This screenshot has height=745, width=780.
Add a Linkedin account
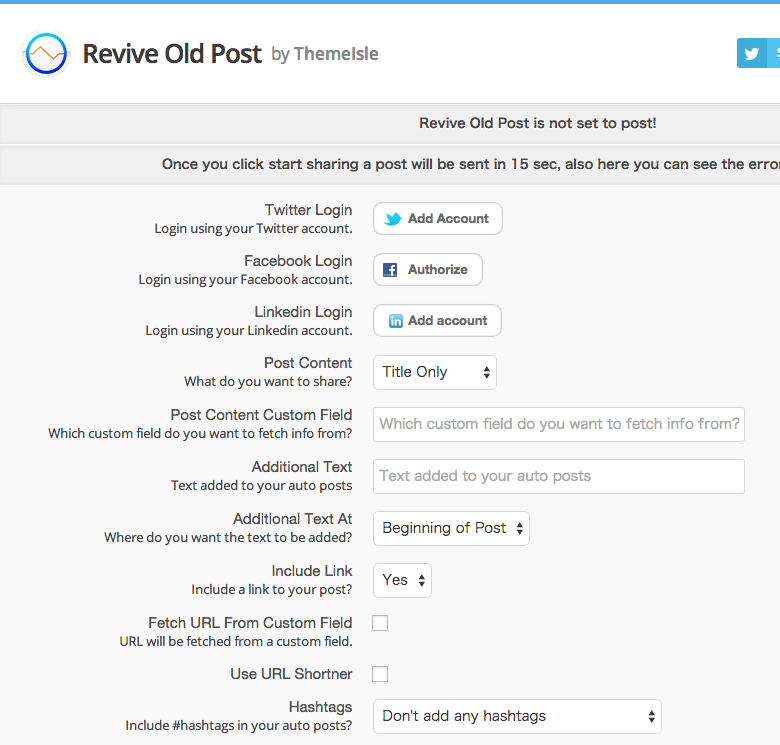[x=437, y=321]
